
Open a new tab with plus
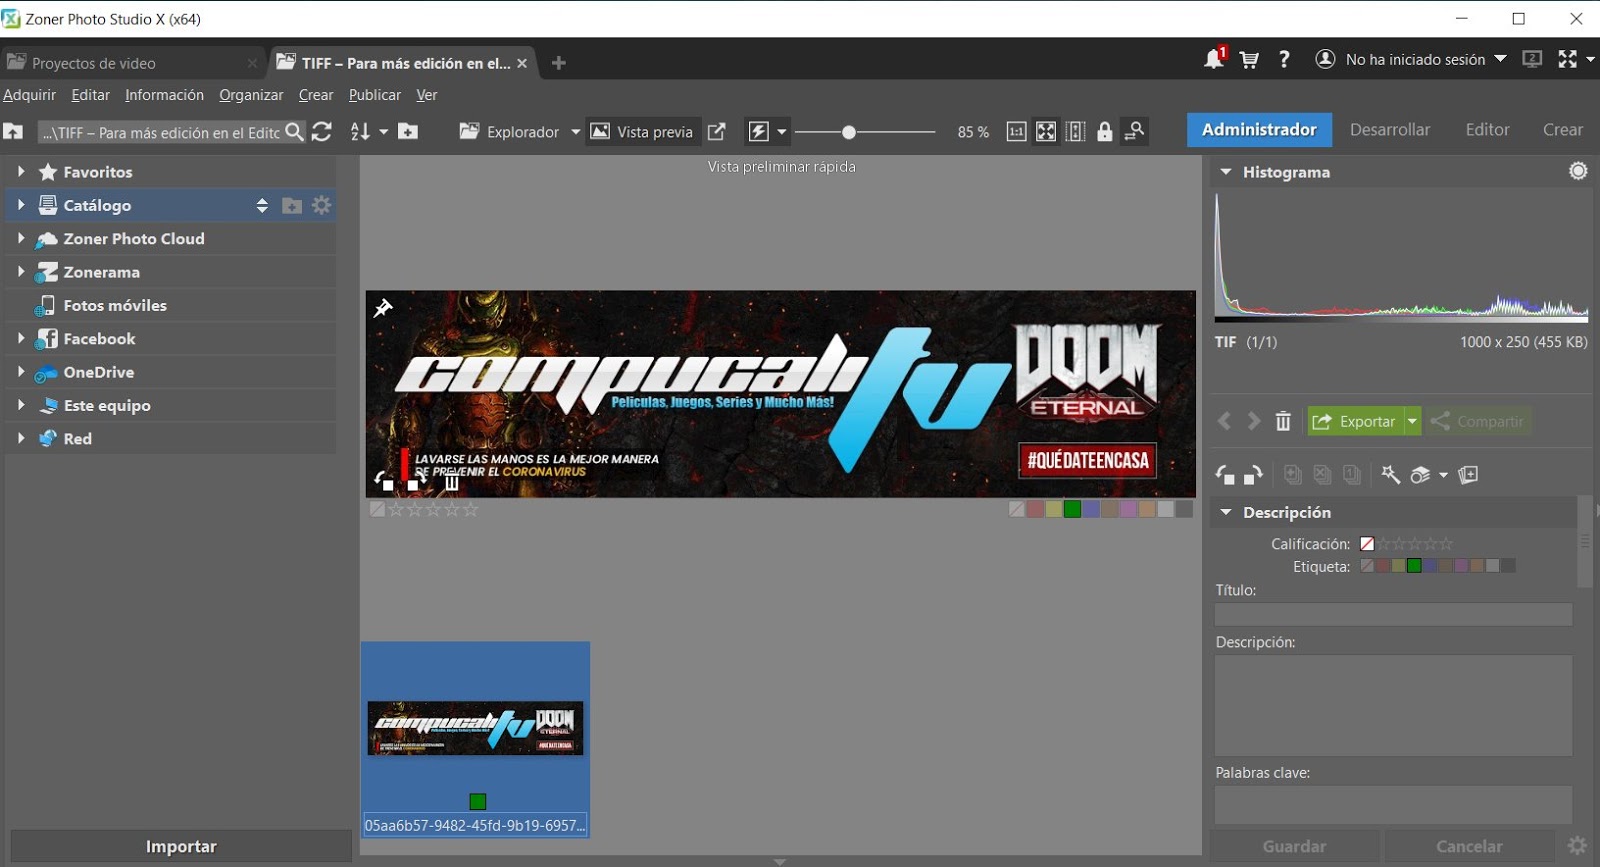[x=559, y=63]
